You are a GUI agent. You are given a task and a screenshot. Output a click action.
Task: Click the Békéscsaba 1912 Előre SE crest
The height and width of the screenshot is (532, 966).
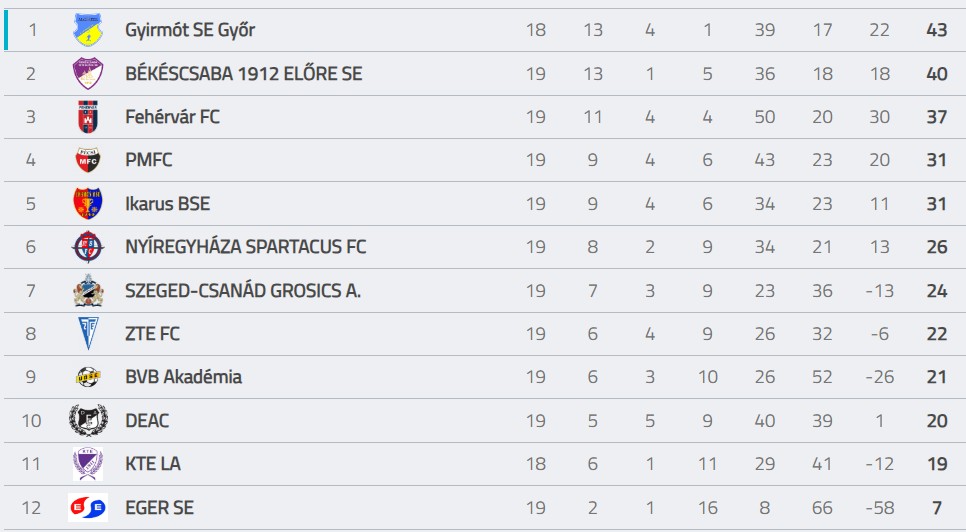point(88,73)
